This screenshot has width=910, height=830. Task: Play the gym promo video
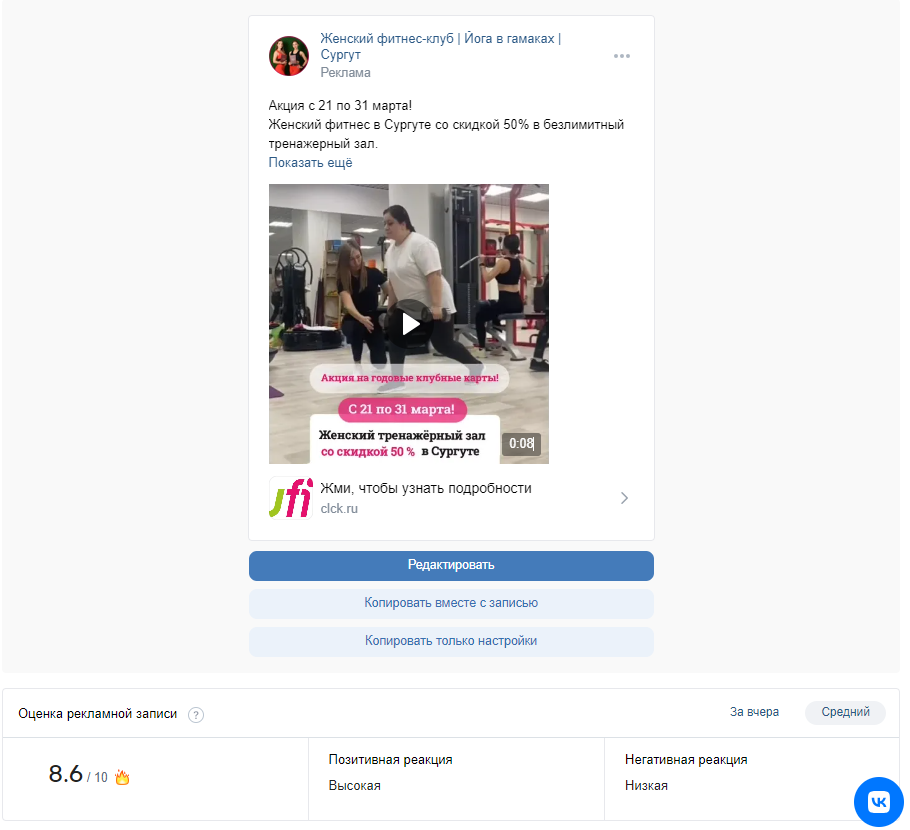click(410, 324)
